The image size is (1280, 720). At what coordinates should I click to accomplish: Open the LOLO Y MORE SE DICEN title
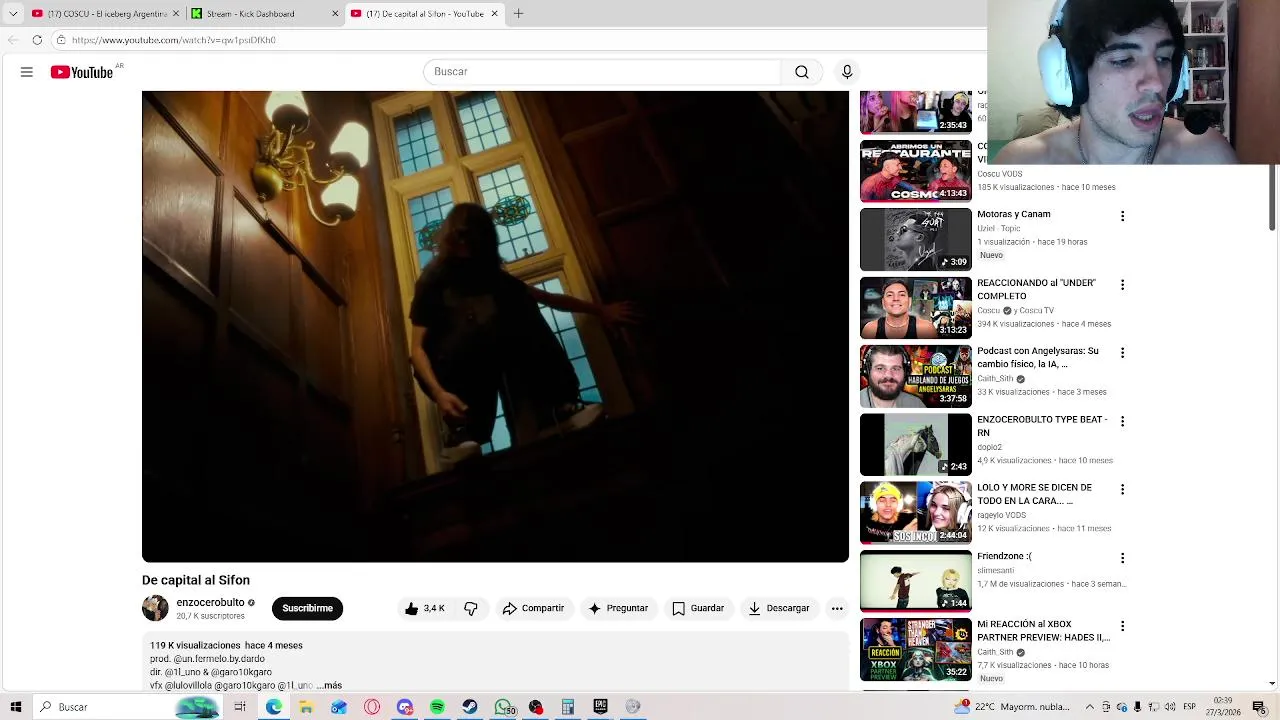pyautogui.click(x=1034, y=494)
